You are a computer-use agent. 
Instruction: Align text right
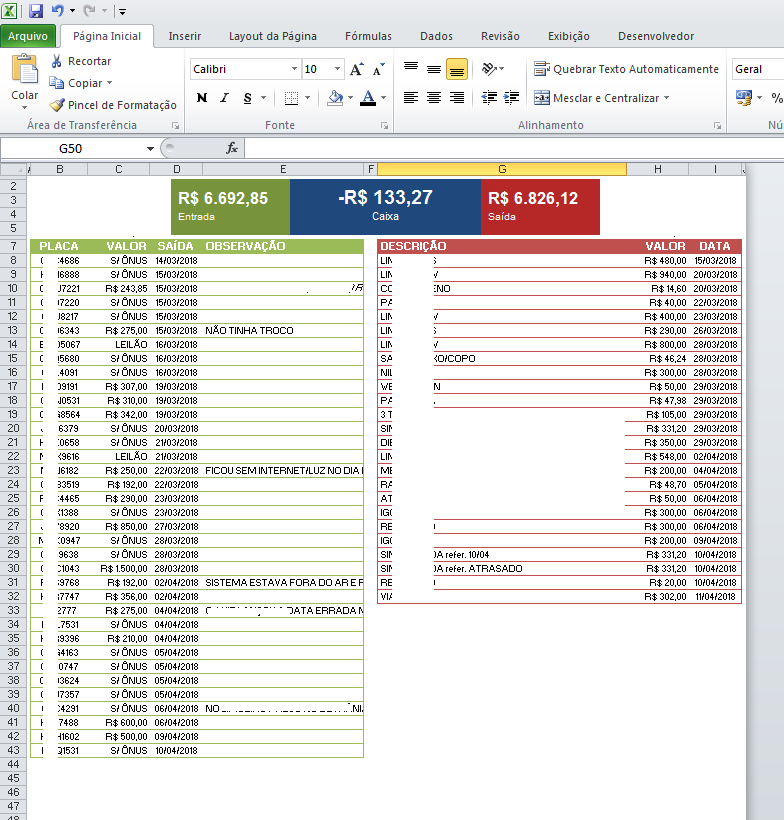(457, 98)
